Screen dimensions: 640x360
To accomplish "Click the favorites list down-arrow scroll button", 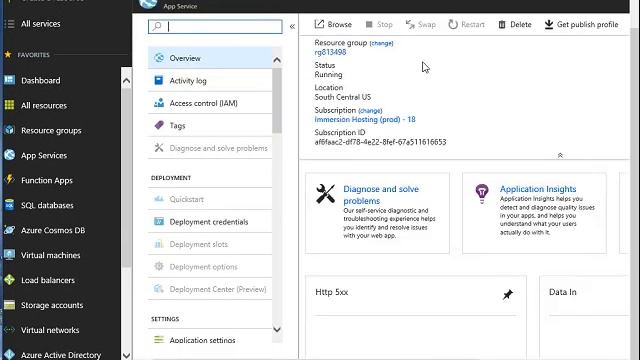I will [127, 356].
